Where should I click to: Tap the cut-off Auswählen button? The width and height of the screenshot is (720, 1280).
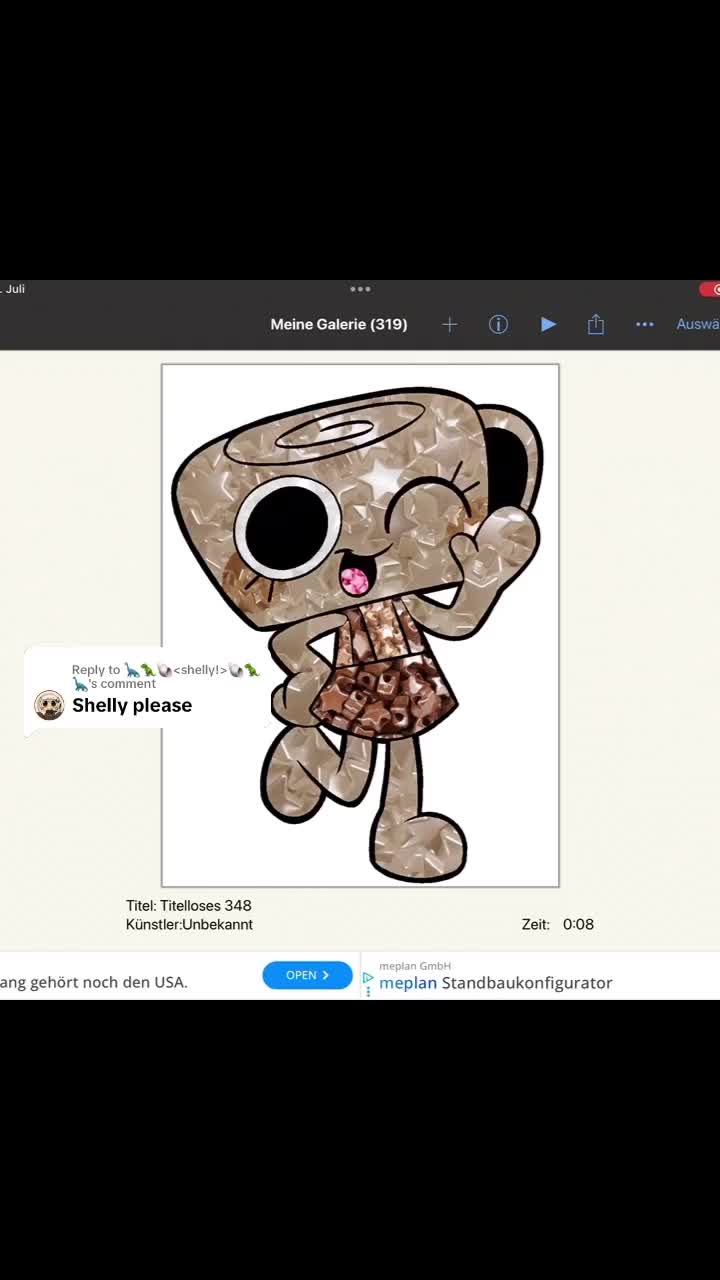coord(698,324)
